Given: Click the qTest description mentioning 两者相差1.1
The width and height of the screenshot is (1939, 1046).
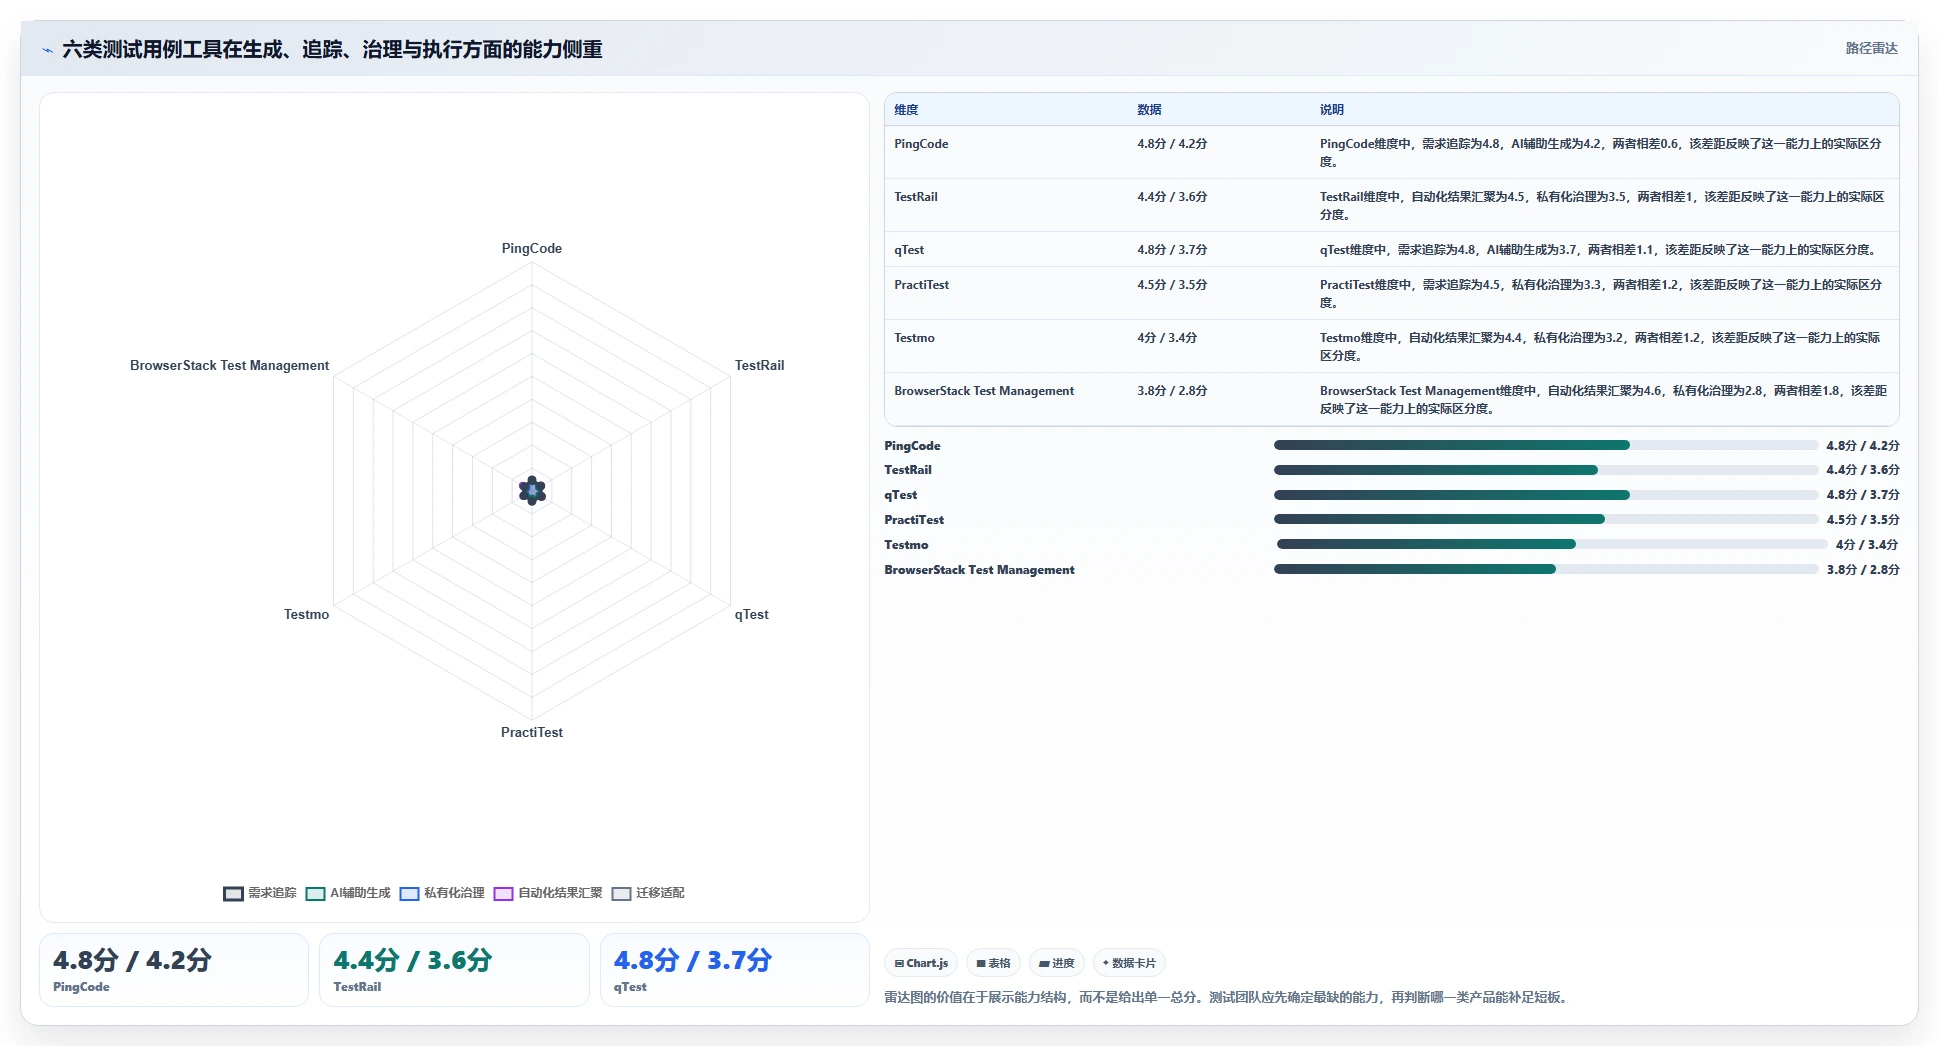Looking at the screenshot, I should [x=1598, y=250].
